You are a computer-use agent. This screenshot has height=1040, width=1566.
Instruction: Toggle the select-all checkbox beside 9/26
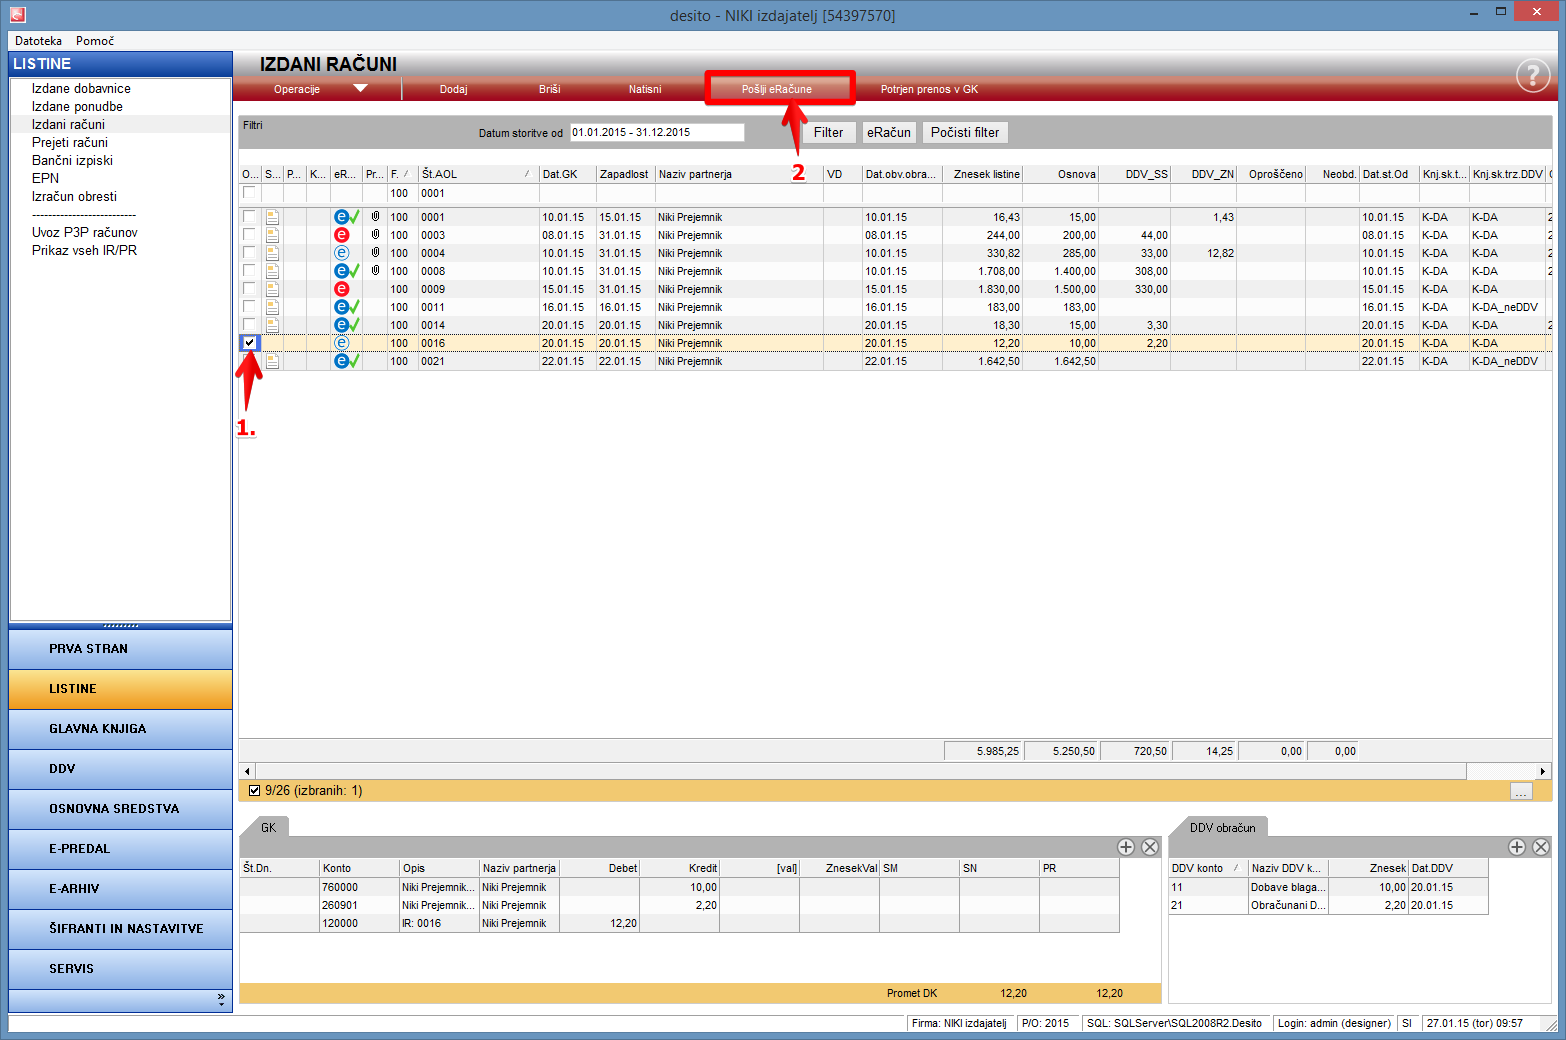click(x=254, y=790)
